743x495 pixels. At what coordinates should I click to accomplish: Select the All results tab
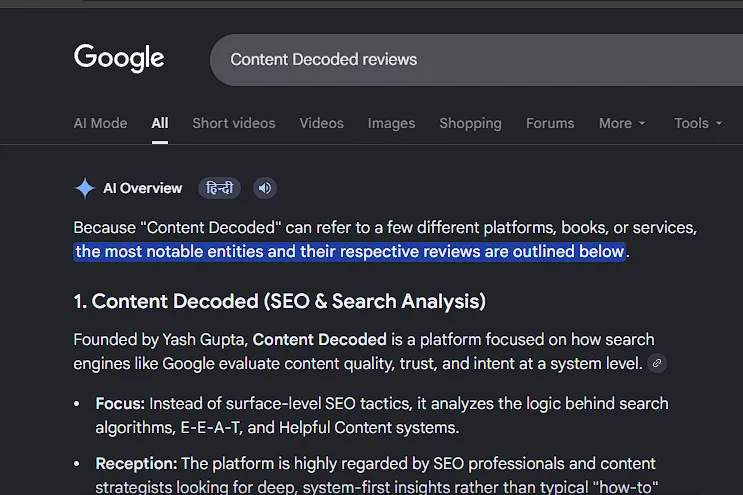[x=160, y=123]
